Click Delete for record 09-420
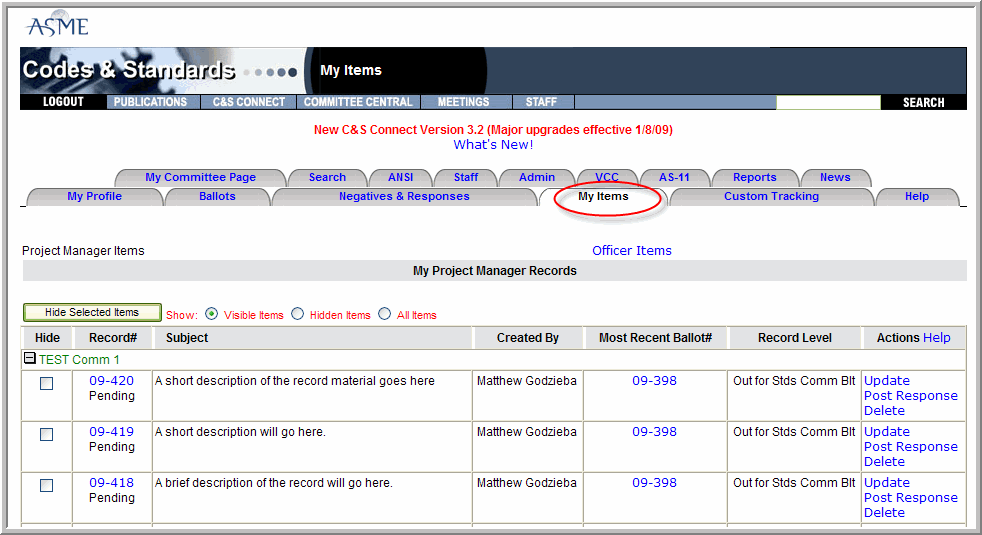The image size is (982, 535). point(884,410)
